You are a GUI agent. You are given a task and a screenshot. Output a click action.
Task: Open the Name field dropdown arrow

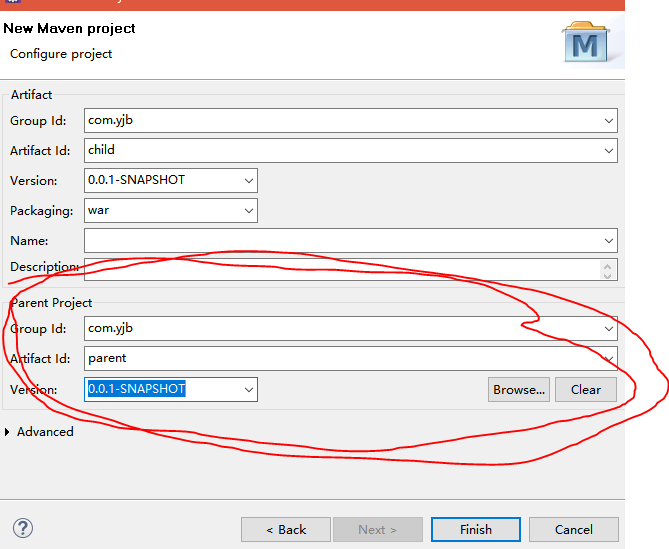[608, 241]
